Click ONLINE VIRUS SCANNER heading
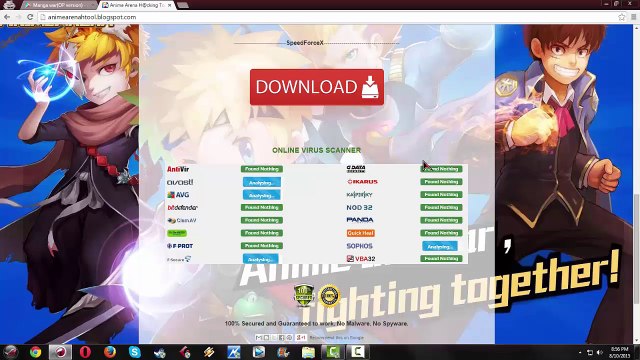640x360 pixels. 316,150
